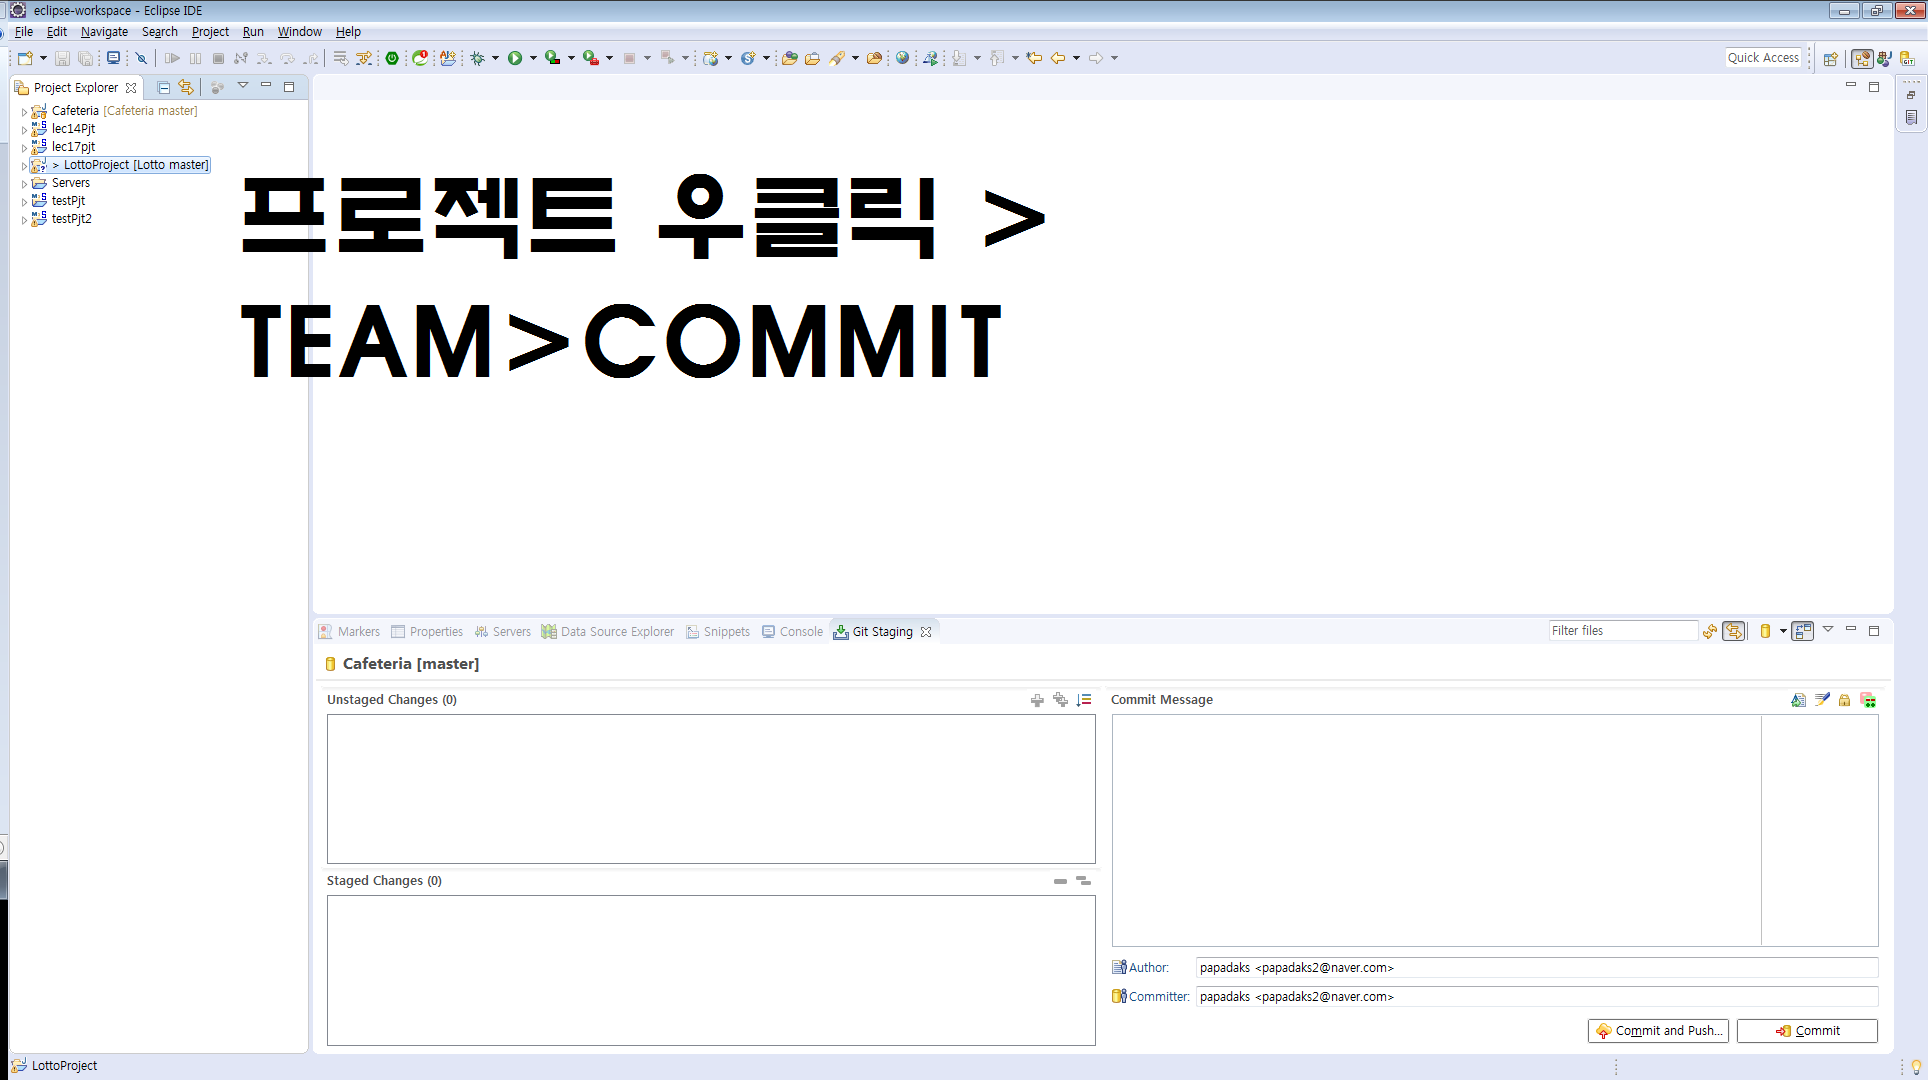This screenshot has width=1928, height=1080.
Task: Expand the LottoProject tree node
Action: coord(24,166)
